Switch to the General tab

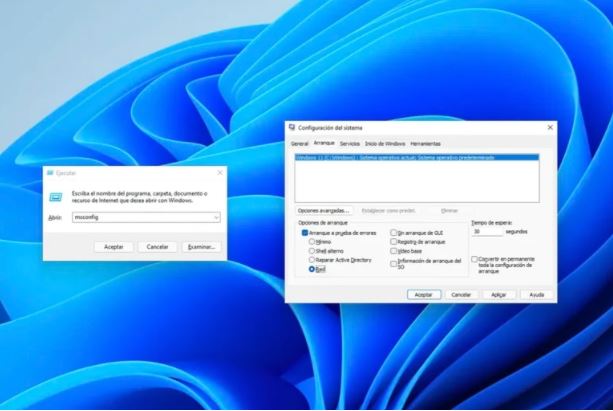pyautogui.click(x=299, y=144)
